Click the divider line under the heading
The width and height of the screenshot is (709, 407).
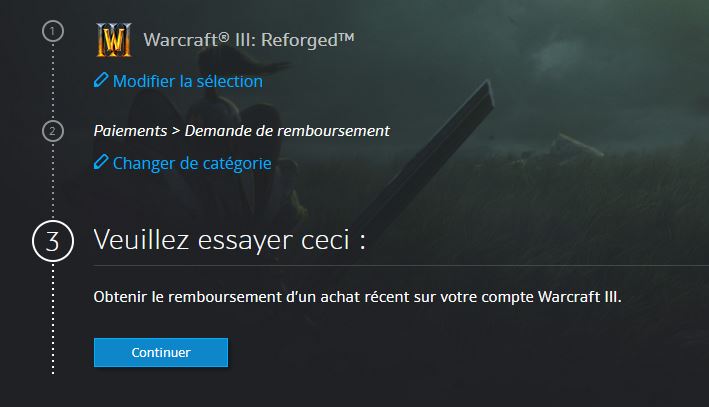pos(401,265)
